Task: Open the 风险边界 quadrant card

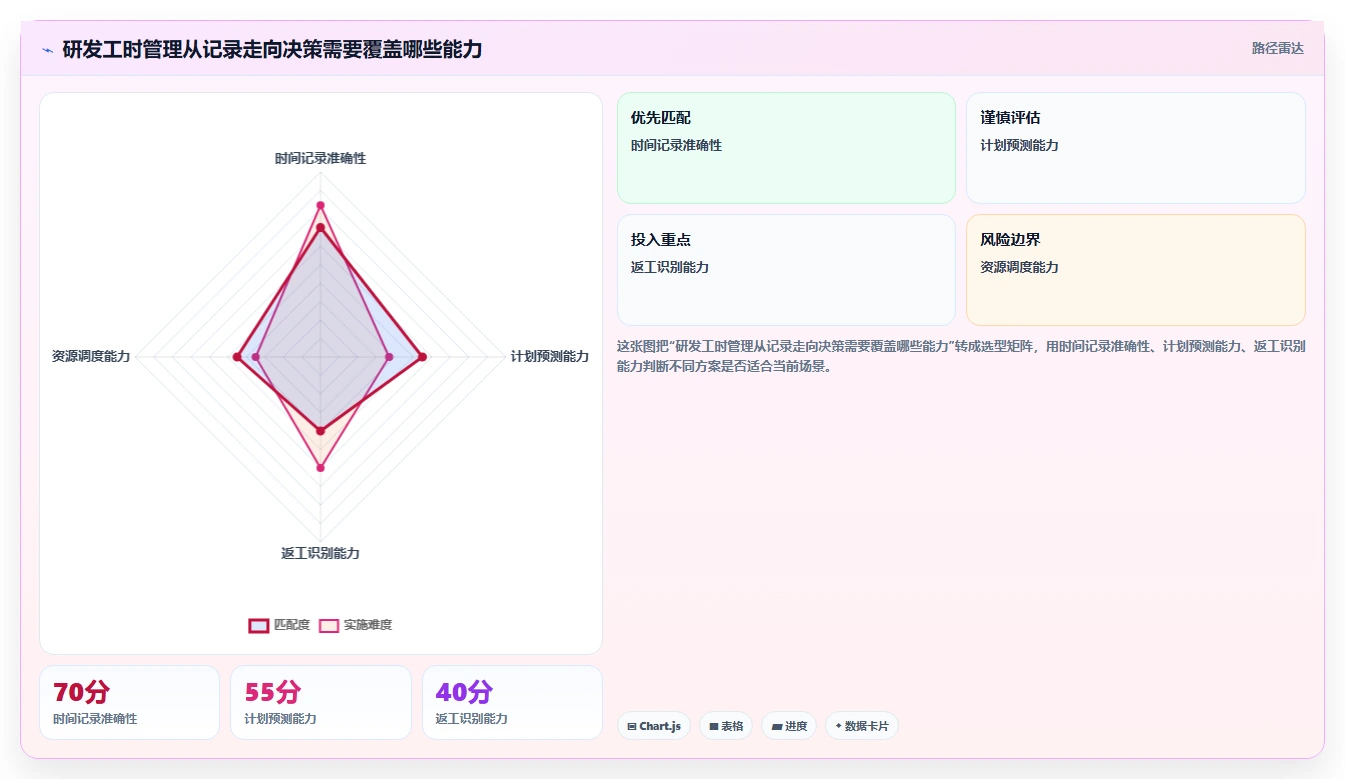Action: (x=1136, y=270)
